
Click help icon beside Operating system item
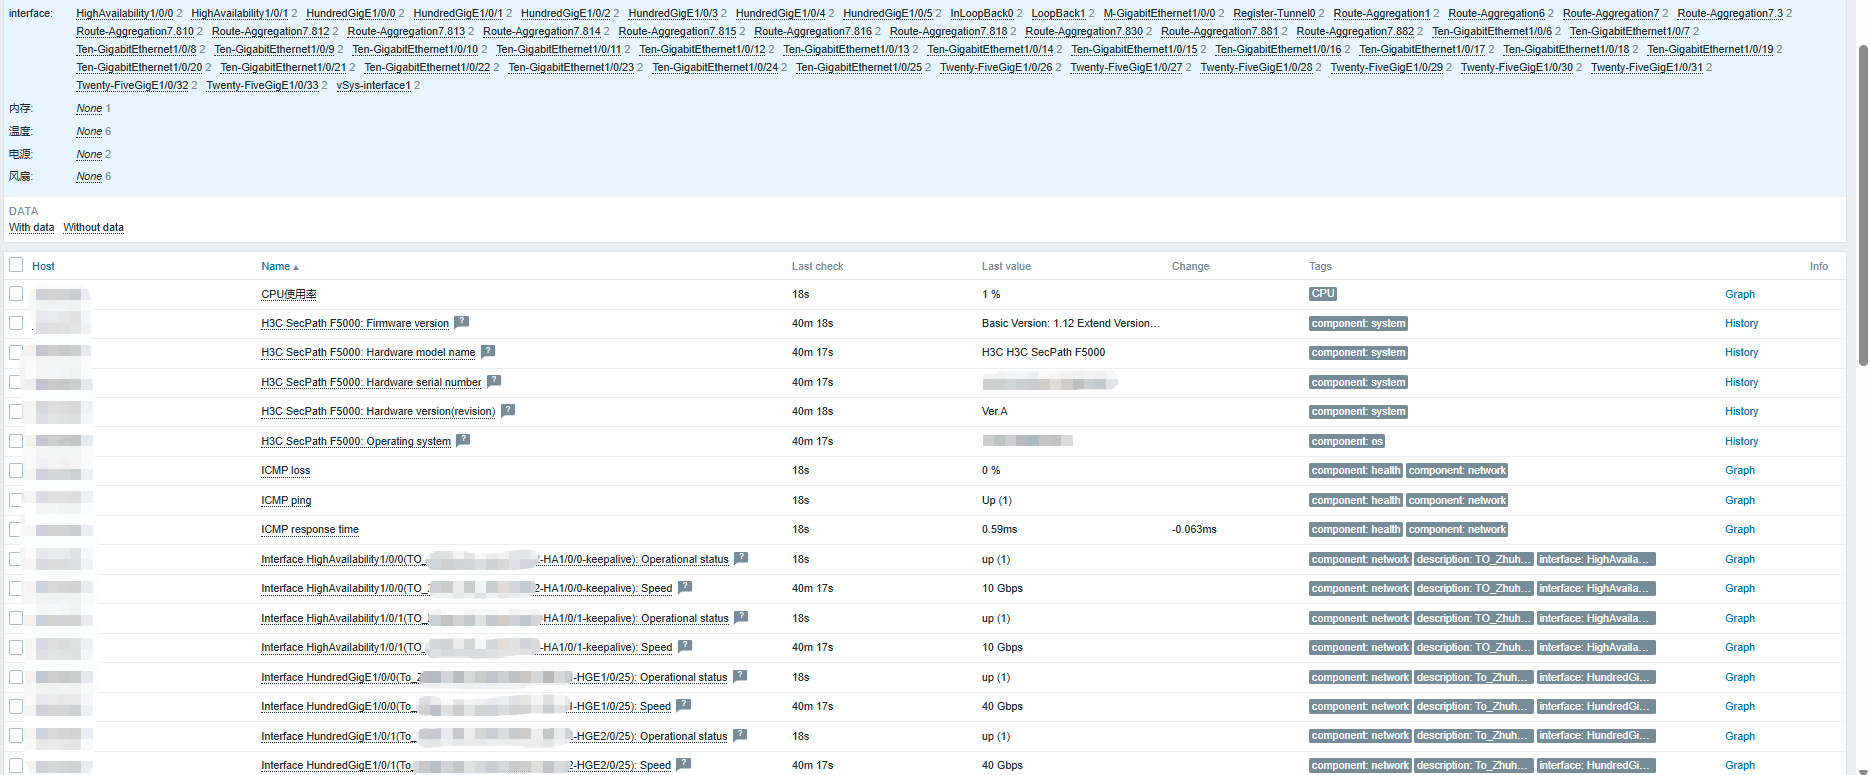463,440
